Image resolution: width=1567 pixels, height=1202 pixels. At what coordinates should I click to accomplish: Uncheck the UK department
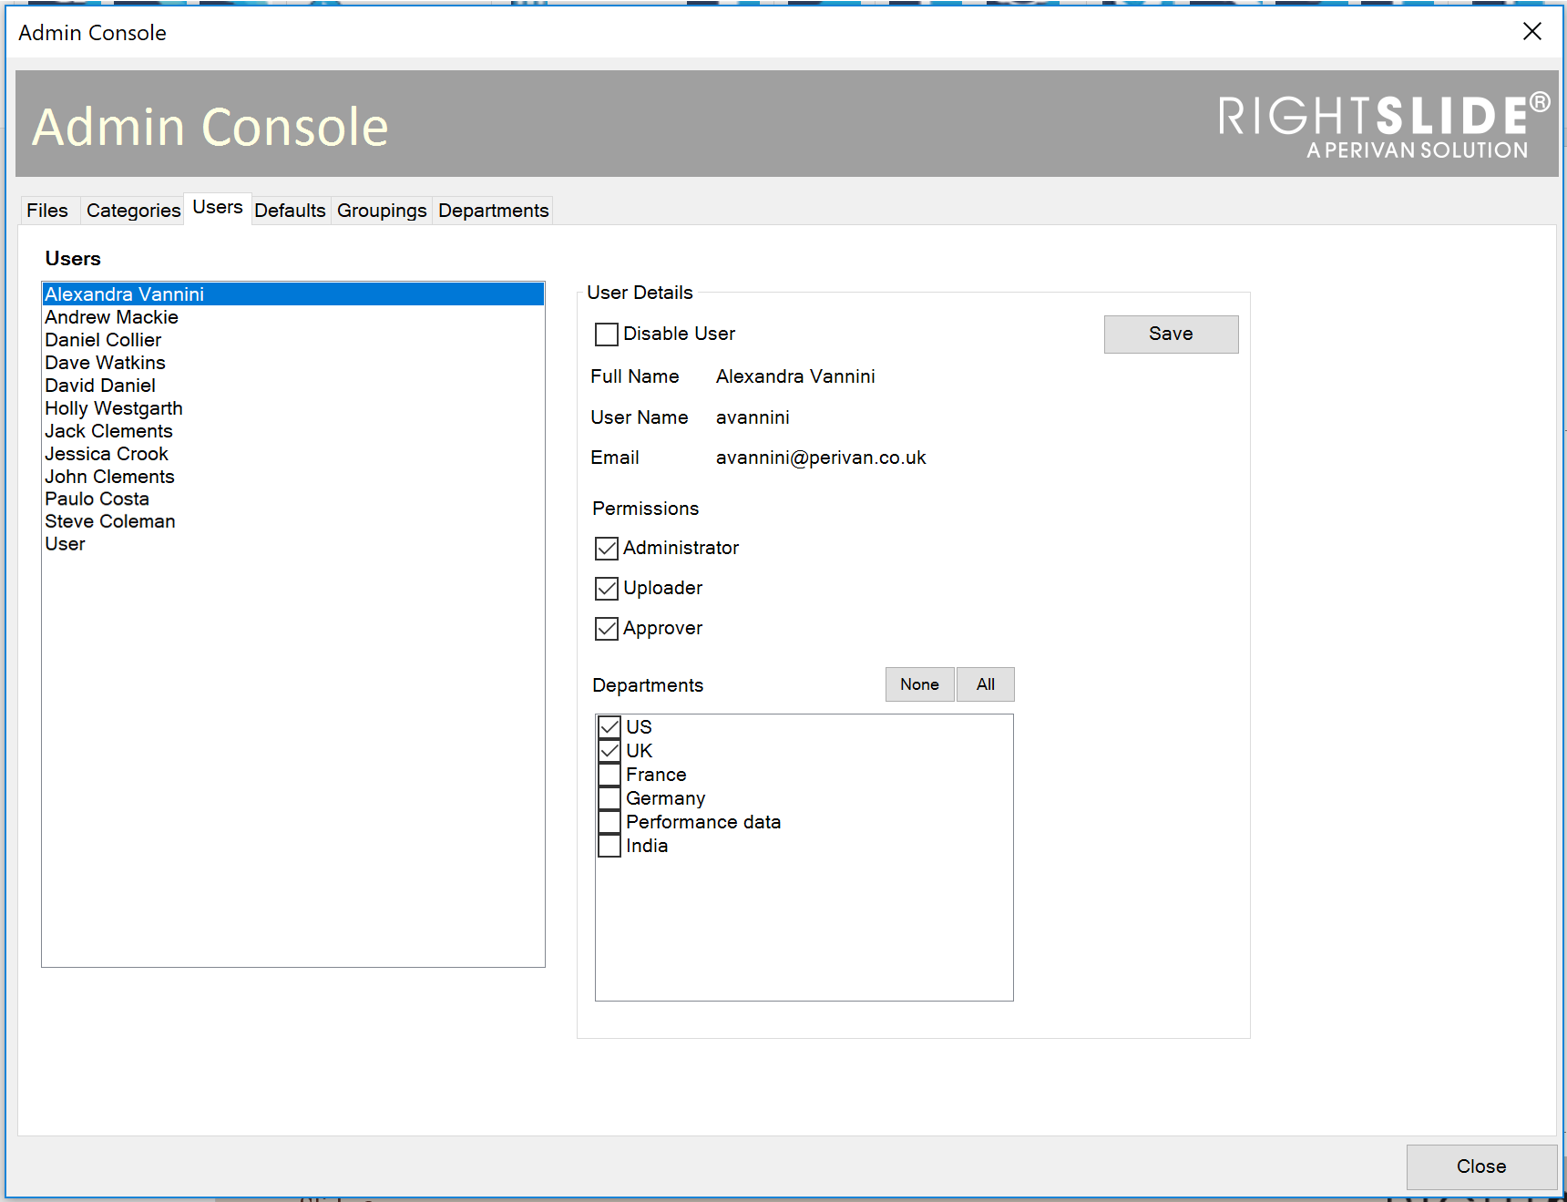coord(609,751)
